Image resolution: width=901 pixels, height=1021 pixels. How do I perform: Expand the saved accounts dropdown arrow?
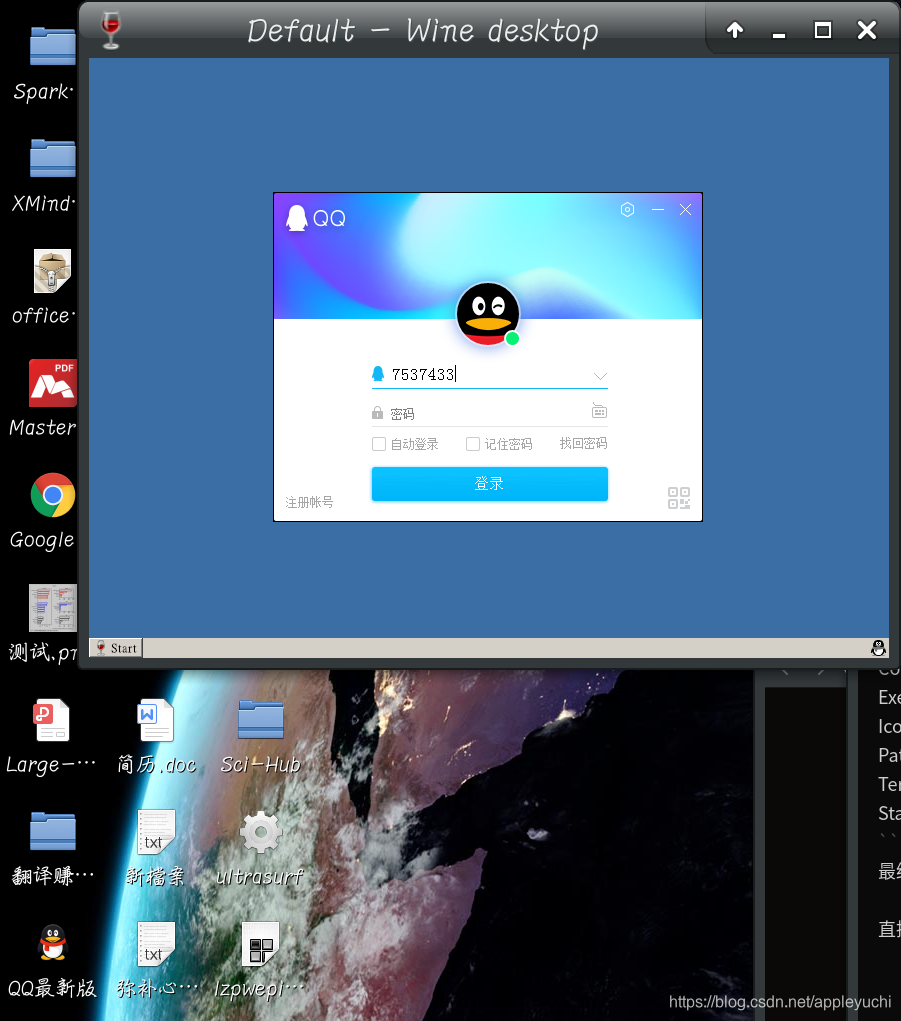[600, 376]
